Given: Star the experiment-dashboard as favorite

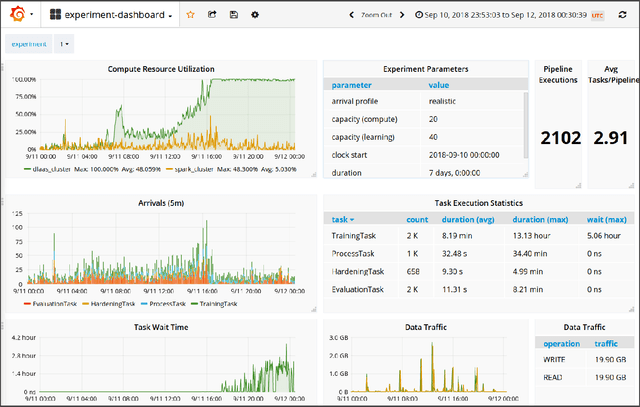Looking at the screenshot, I should [191, 15].
